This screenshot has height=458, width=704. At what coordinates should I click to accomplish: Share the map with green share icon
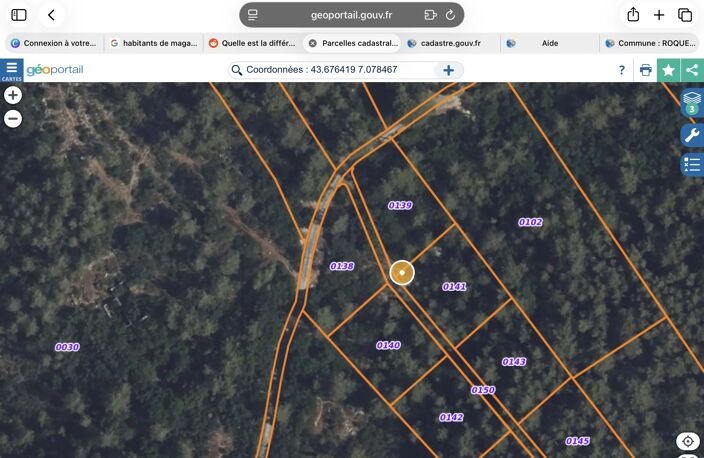[x=692, y=70]
